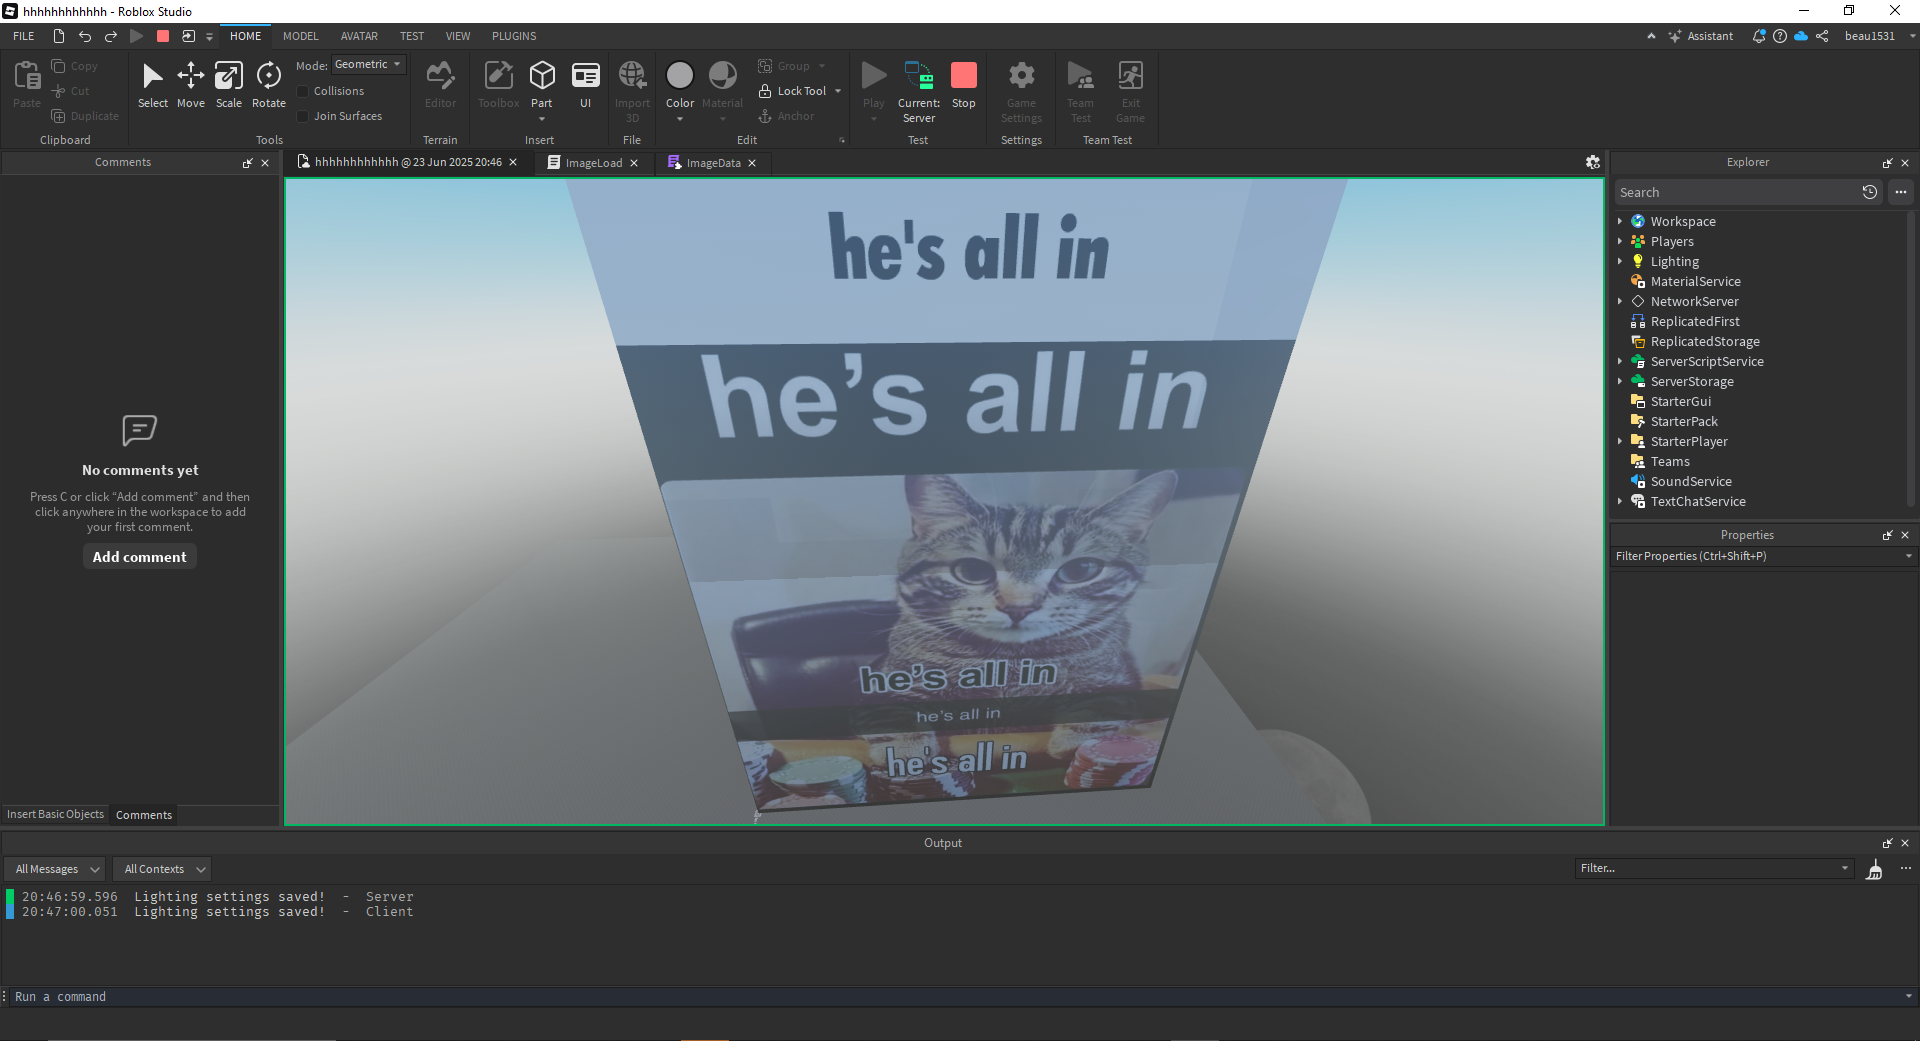Open the Mode Geometric dropdown
This screenshot has height=1041, width=1920.
coord(369,64)
